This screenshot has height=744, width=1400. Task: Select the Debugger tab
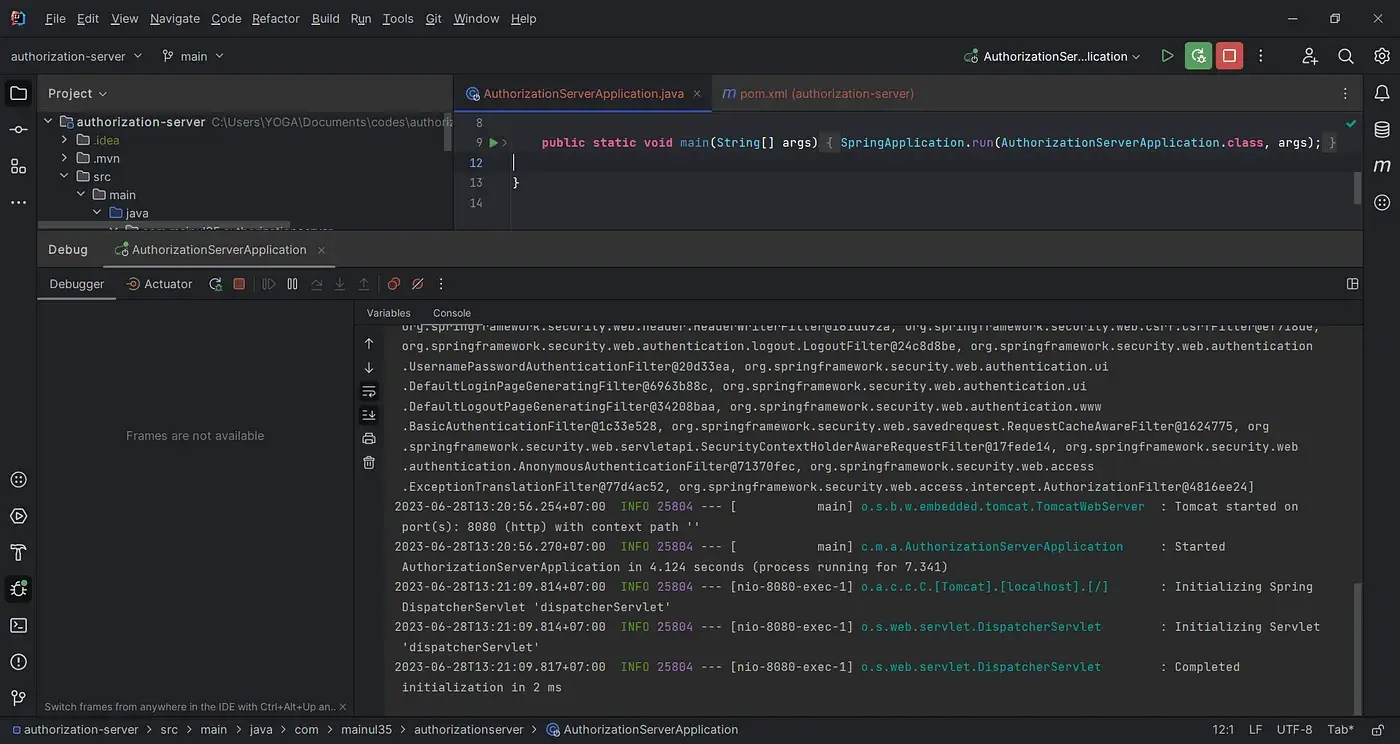(77, 284)
